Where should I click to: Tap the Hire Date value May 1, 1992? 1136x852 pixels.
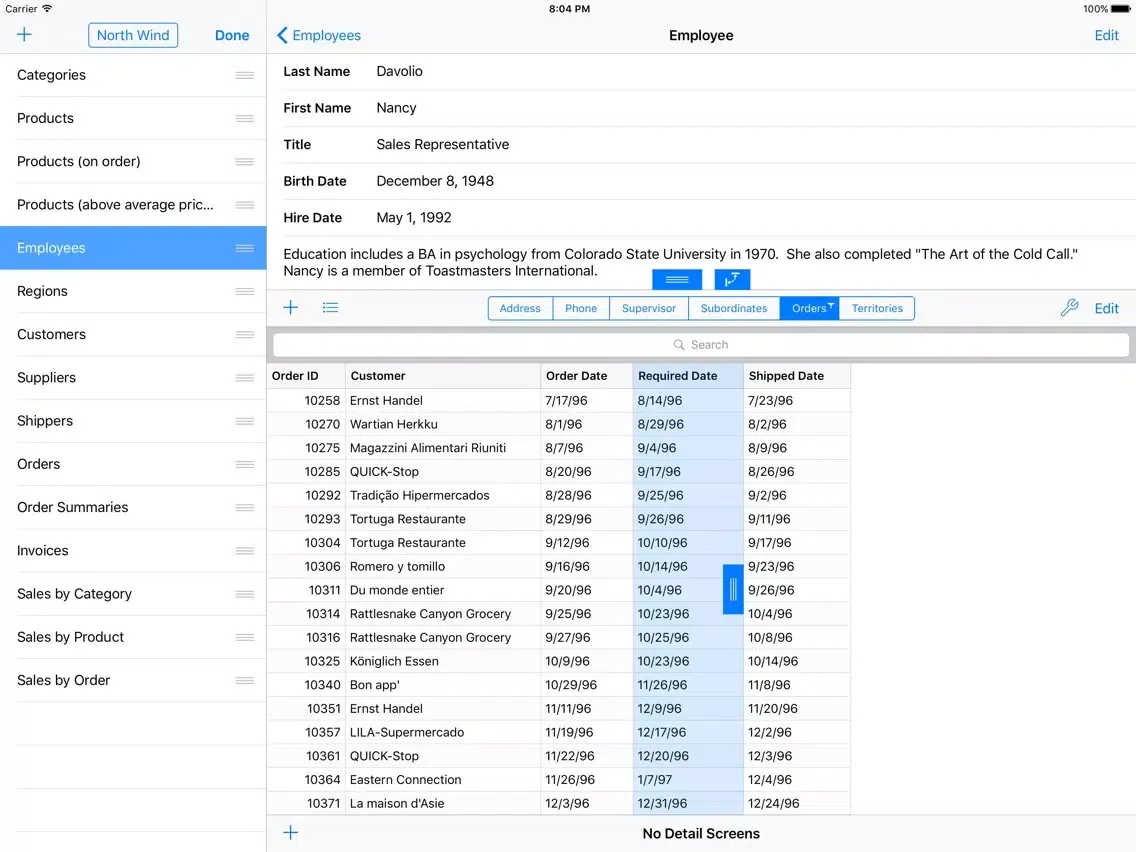click(x=414, y=217)
